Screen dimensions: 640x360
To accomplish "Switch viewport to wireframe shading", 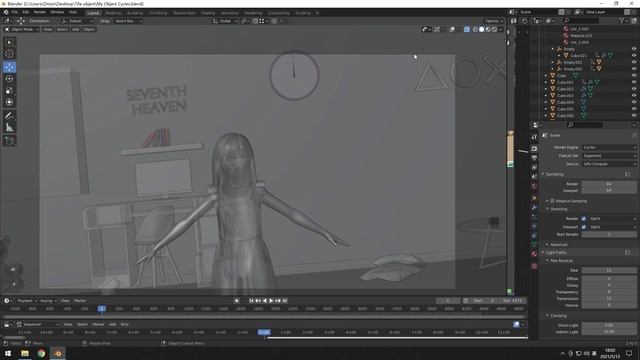I will pos(475,29).
